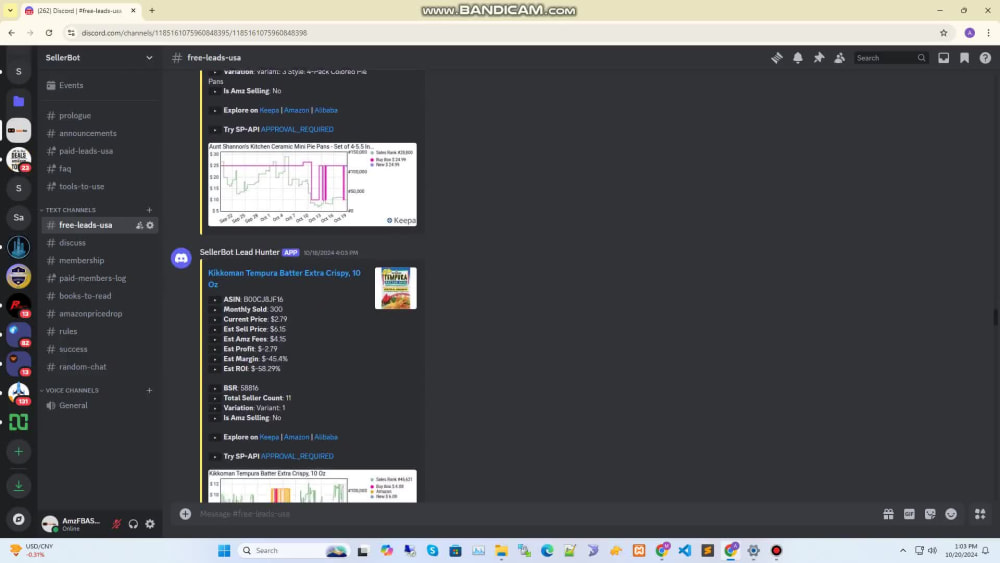Reload the page in Chrome
The height and width of the screenshot is (563, 1000).
click(49, 33)
